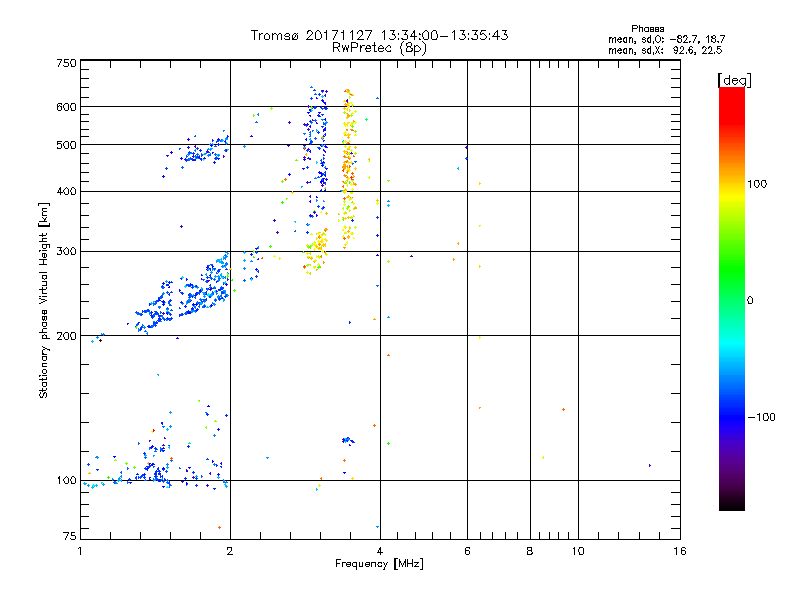Click the y-axis '100' tick label
Screen dimensions: 800x600
(66, 480)
